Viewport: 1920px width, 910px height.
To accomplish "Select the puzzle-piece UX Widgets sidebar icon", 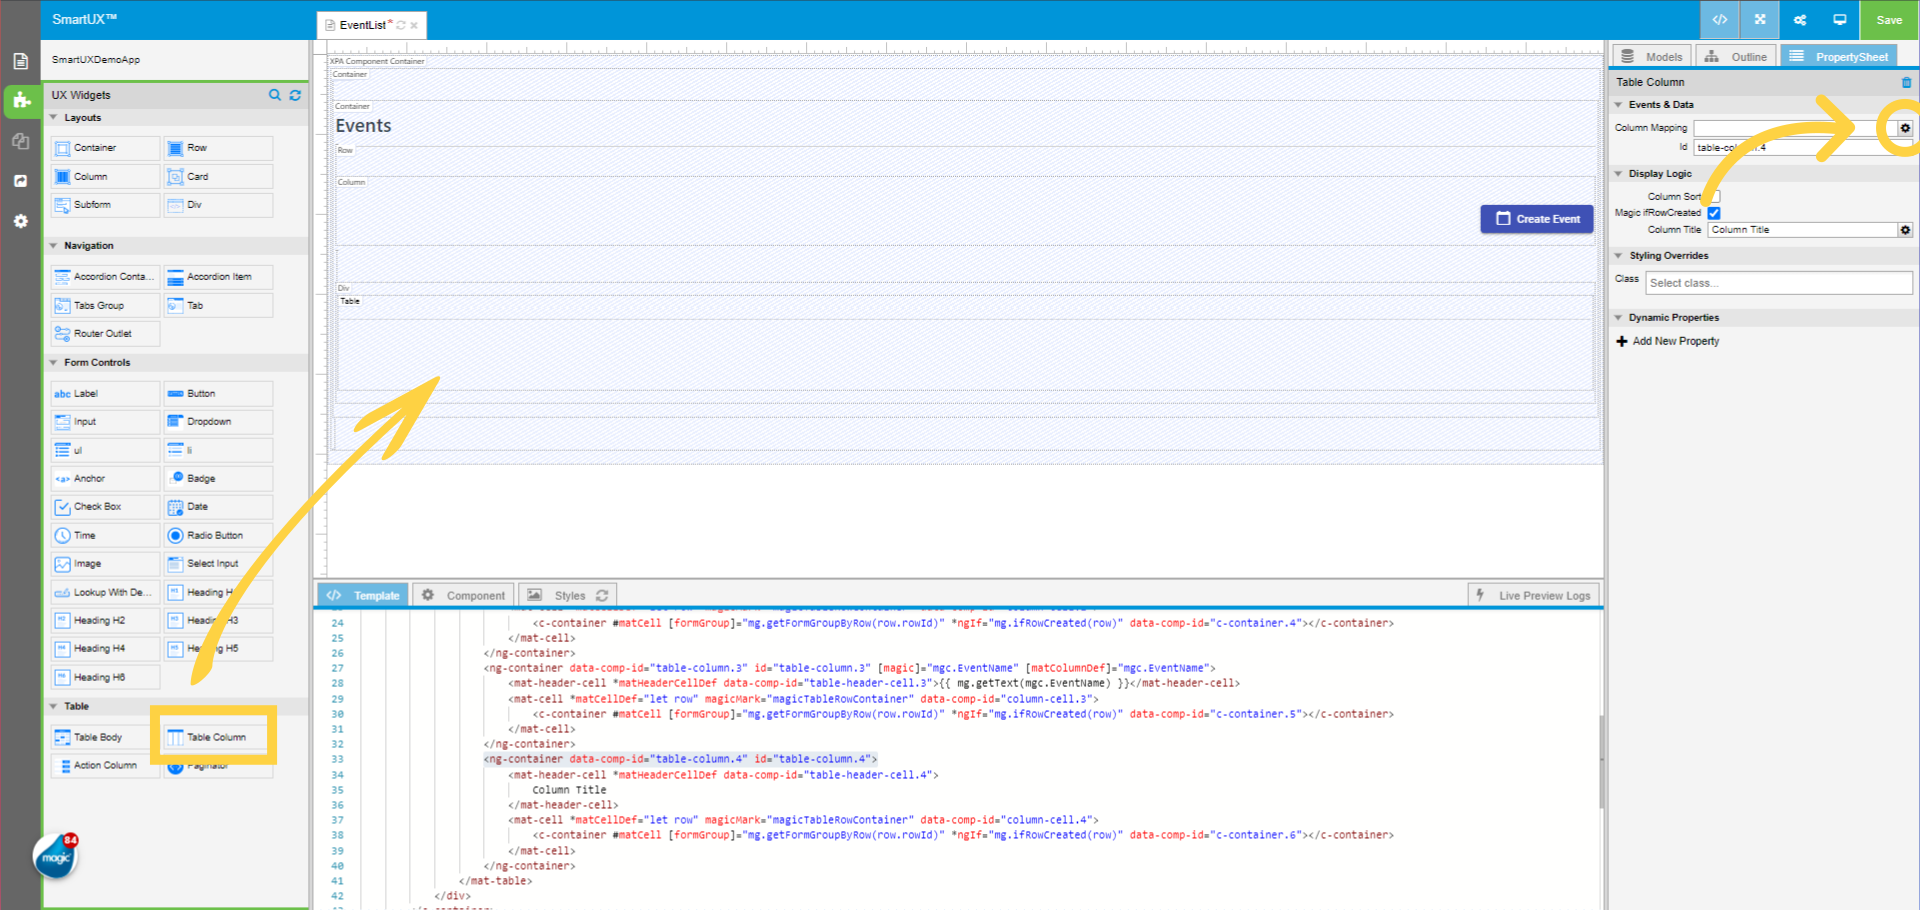I will (21, 101).
